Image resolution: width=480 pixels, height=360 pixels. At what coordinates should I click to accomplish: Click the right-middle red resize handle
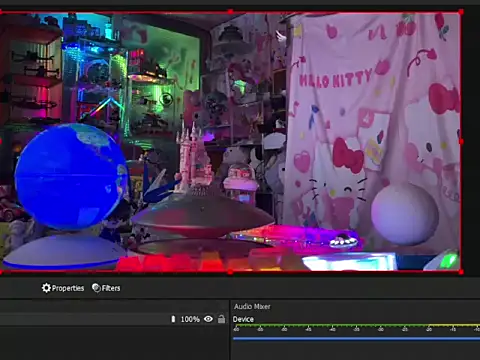pos(461,142)
